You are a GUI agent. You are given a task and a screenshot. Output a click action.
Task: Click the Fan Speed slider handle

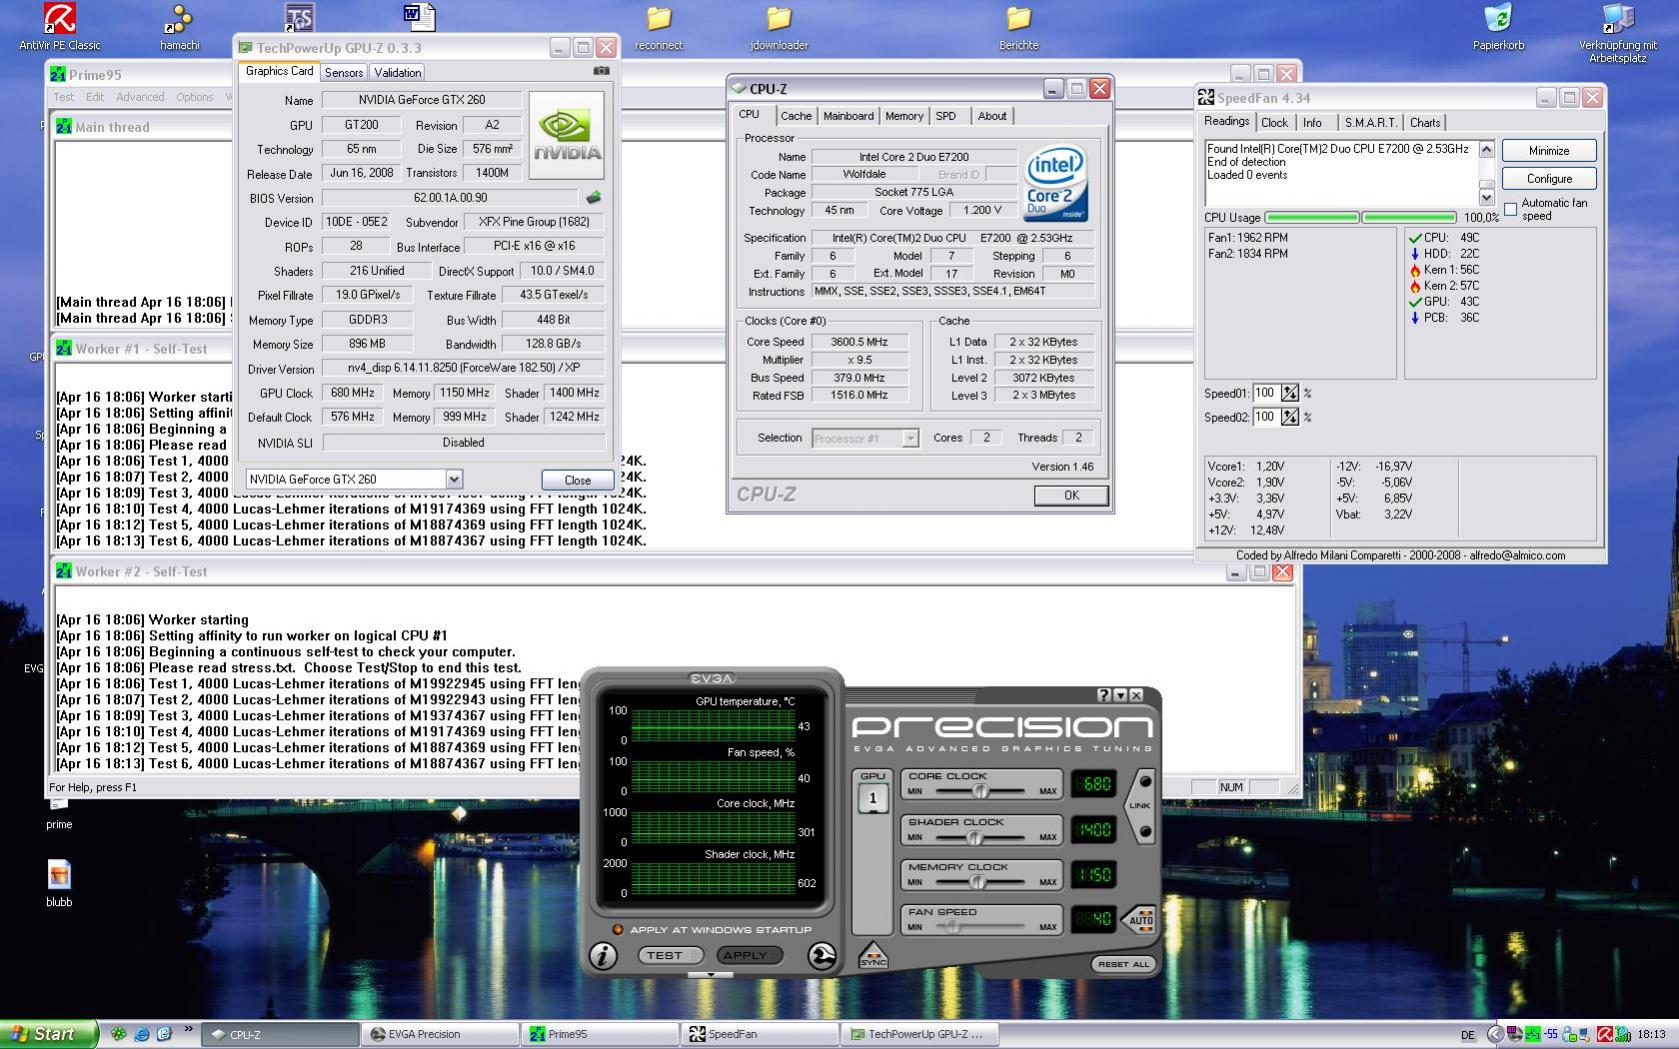point(951,927)
